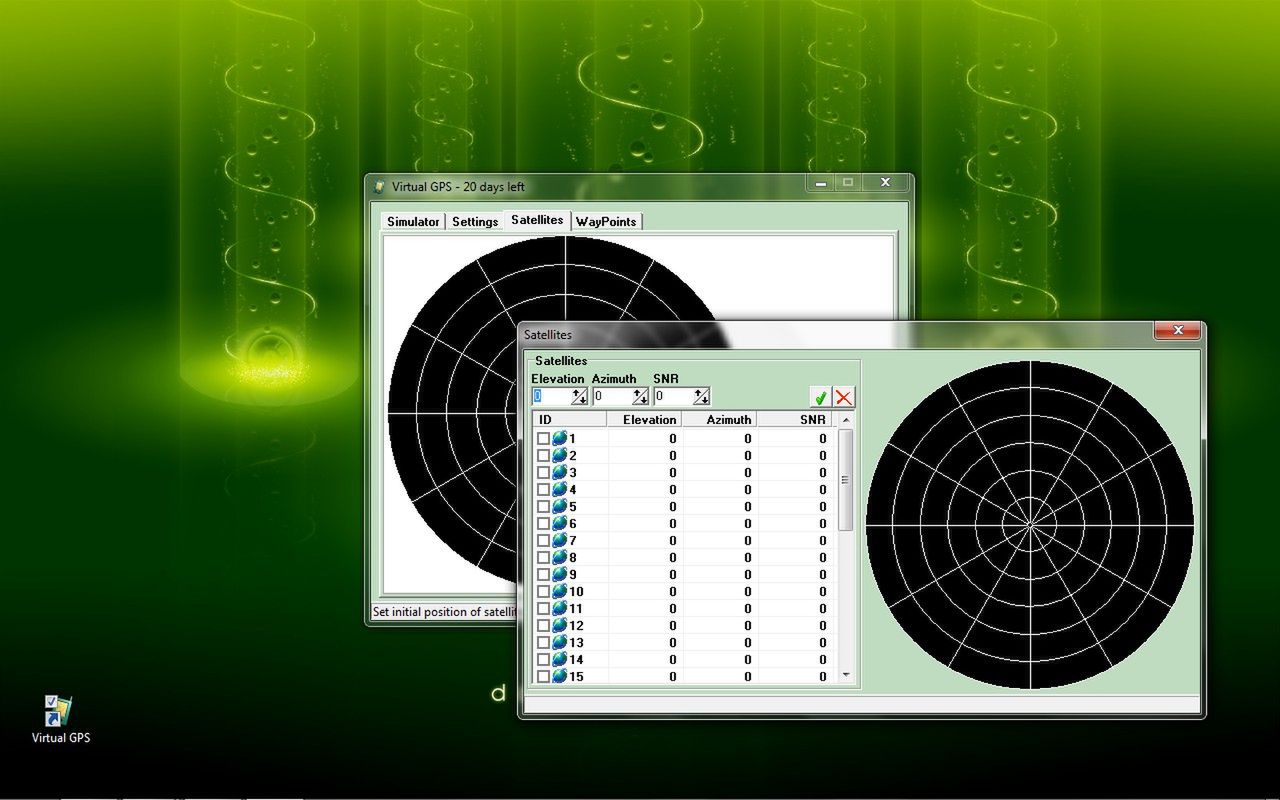Image resolution: width=1280 pixels, height=800 pixels.
Task: Click the globe icon for satellite 9
Action: pos(560,574)
